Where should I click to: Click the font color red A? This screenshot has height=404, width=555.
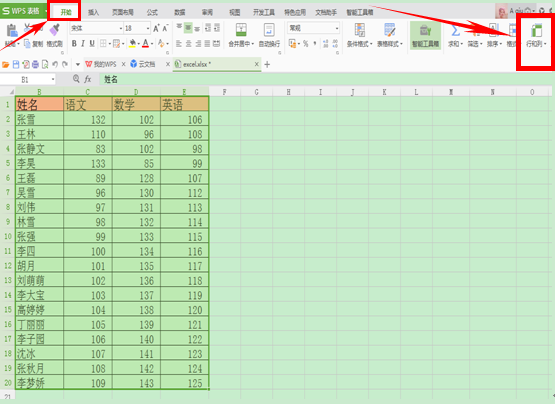145,44
